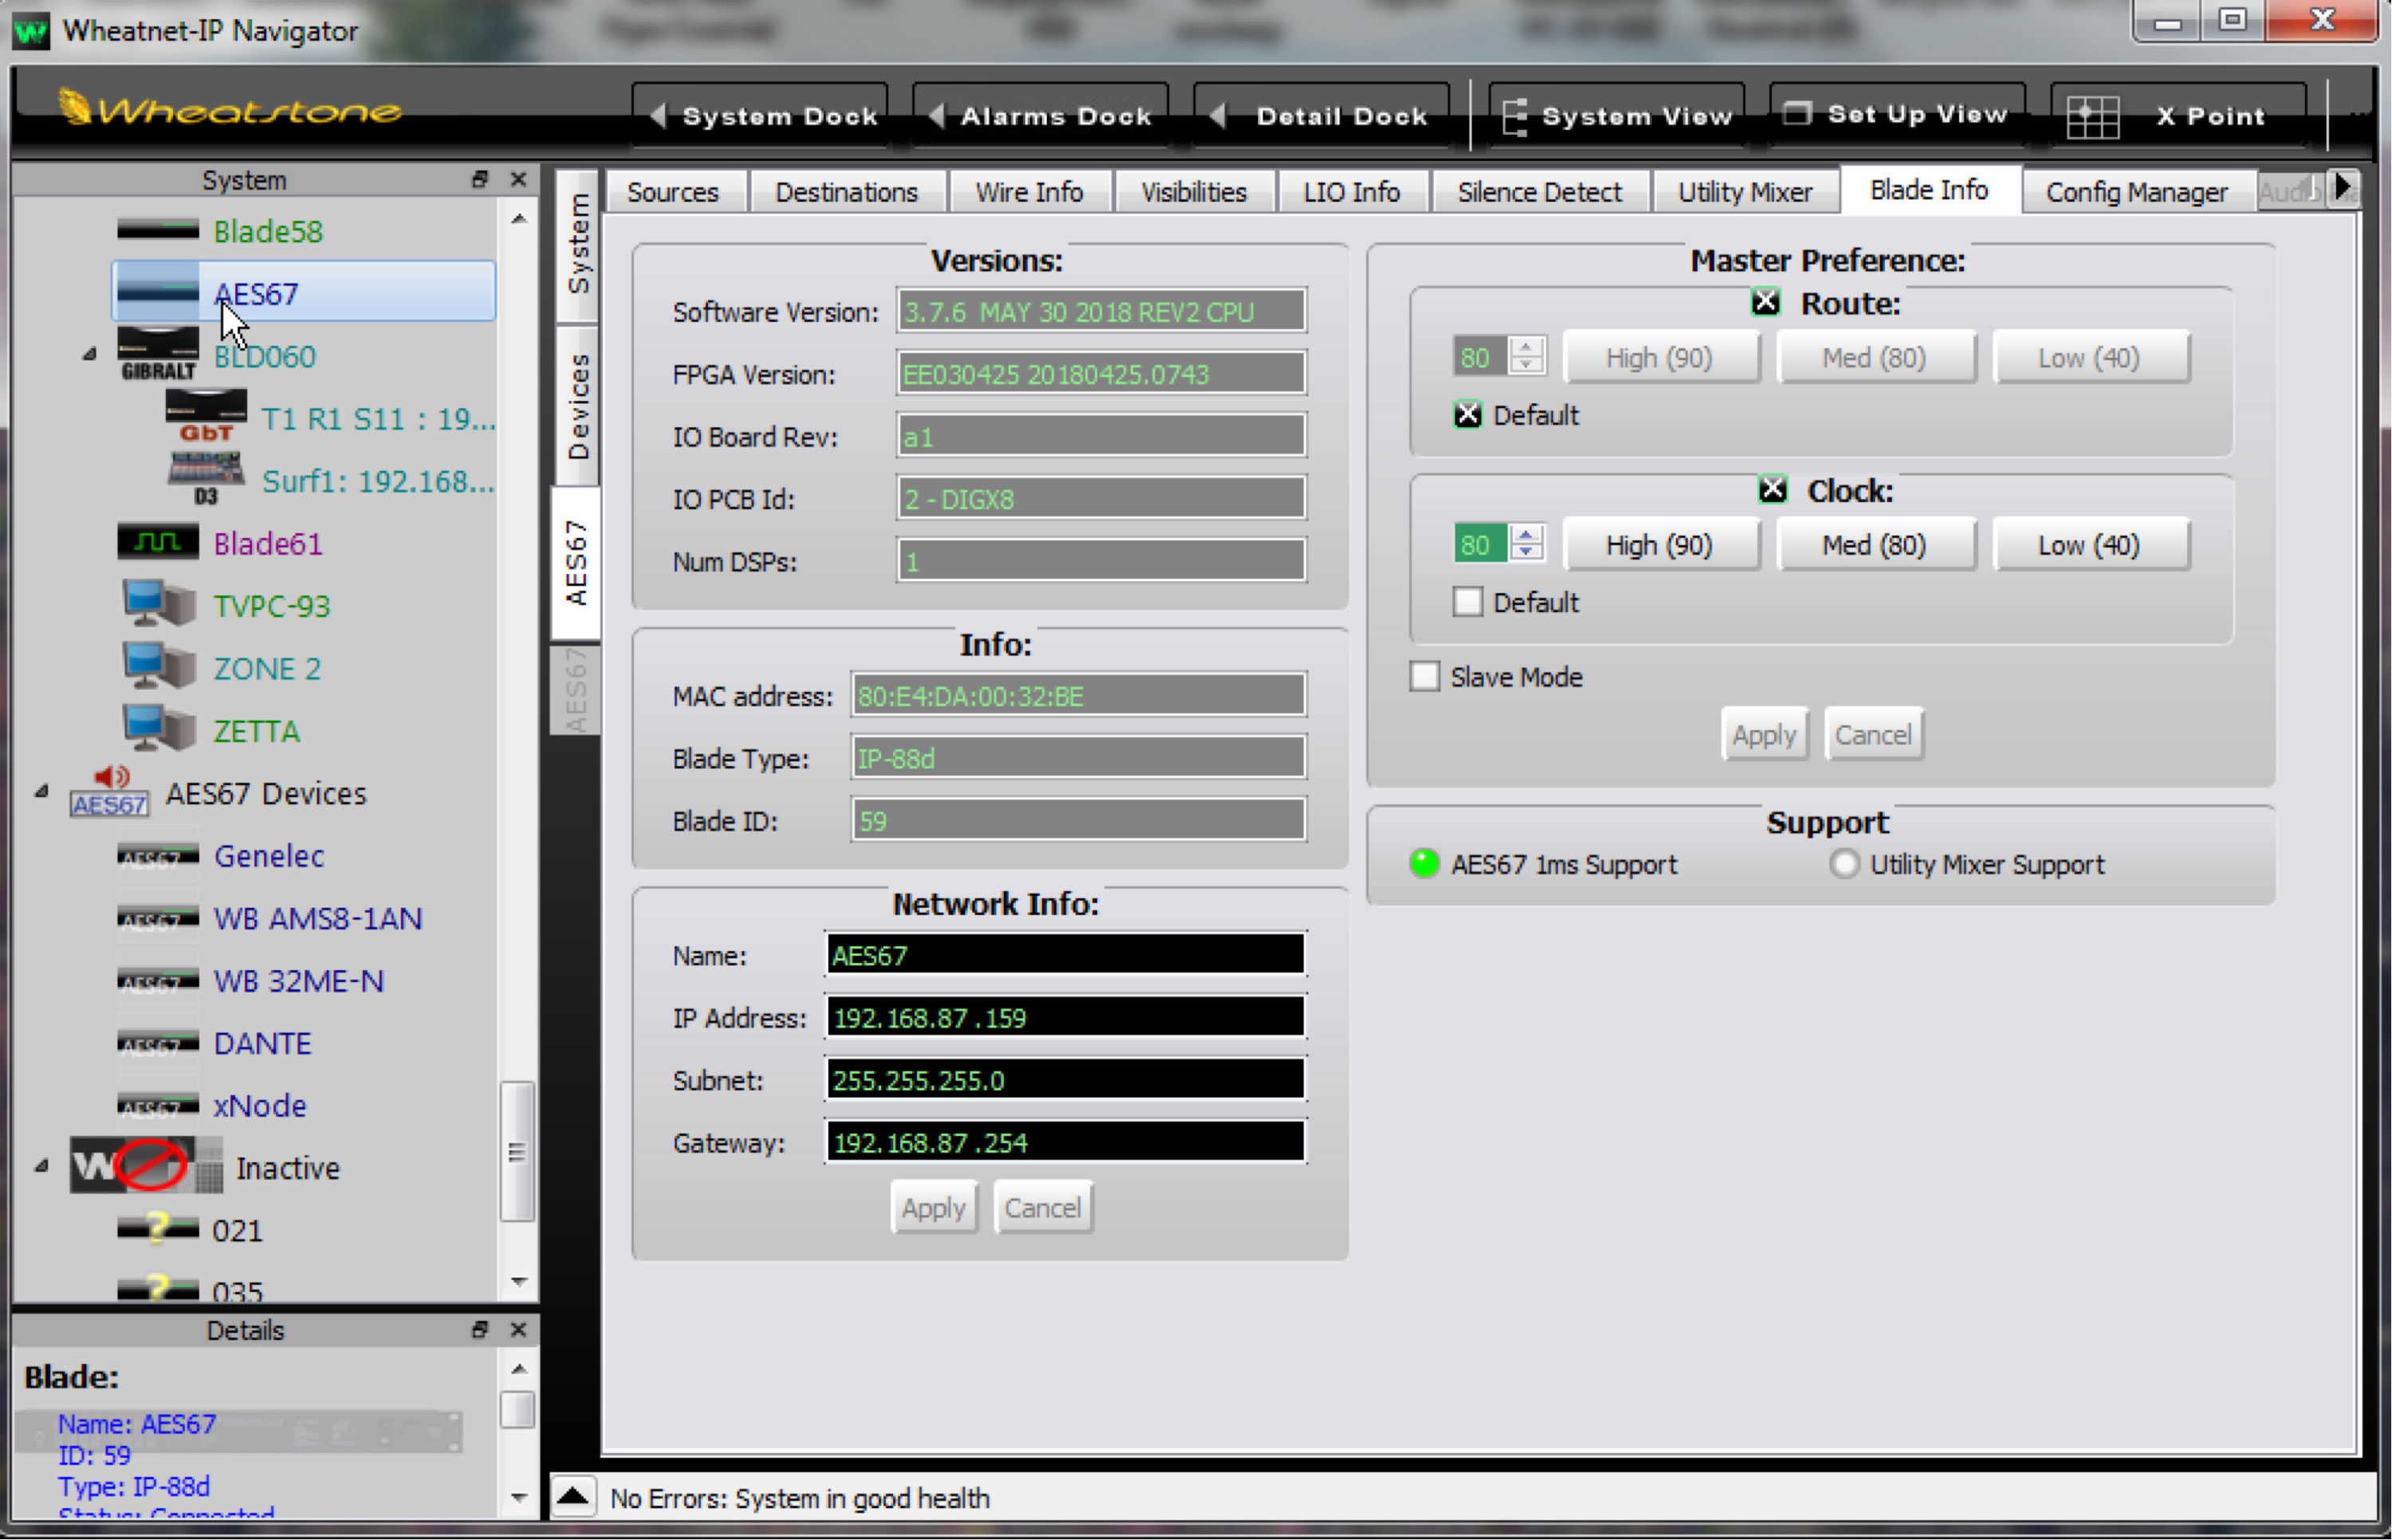This screenshot has height=1540, width=2392.
Task: Select the vertical Devices tab
Action: 577,405
